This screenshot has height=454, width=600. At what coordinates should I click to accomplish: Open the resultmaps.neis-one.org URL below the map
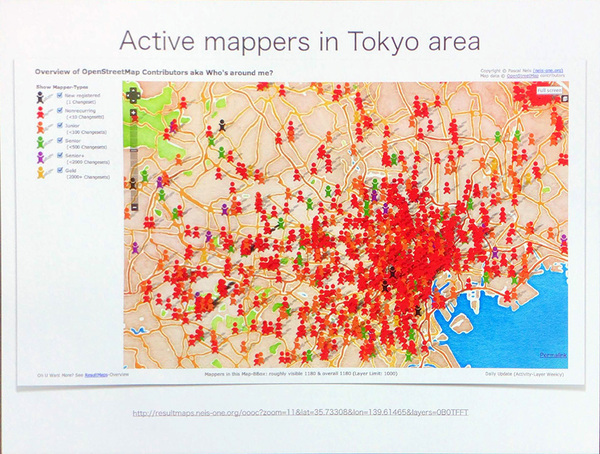point(299,414)
